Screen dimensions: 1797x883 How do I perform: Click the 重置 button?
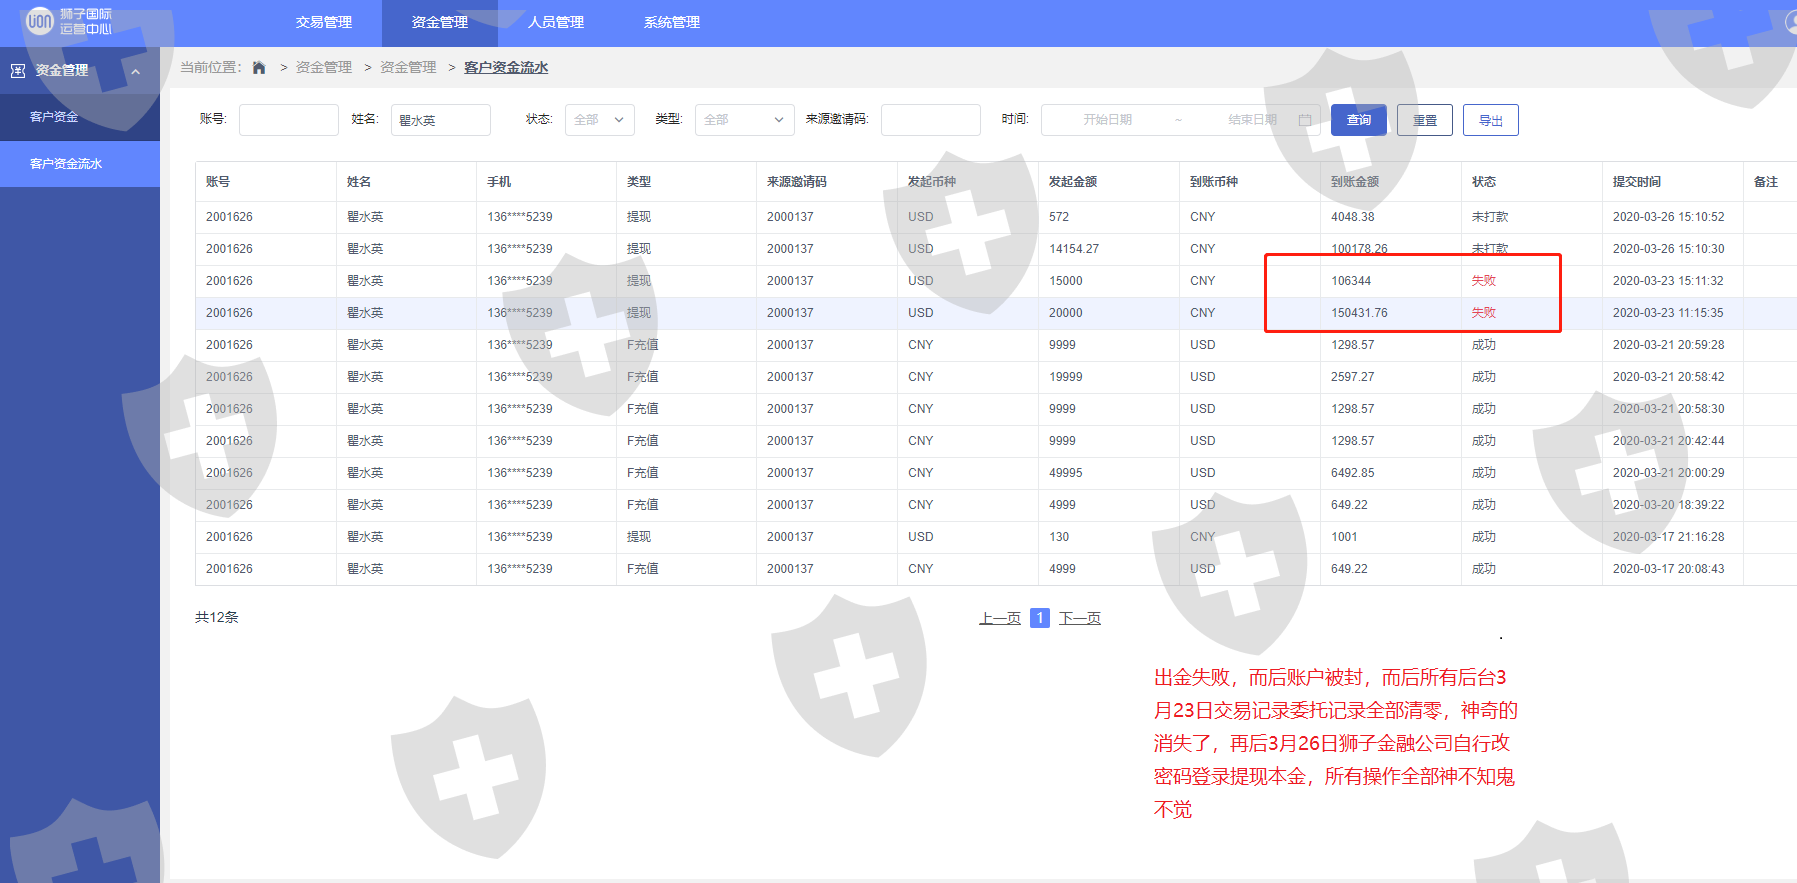(x=1424, y=120)
